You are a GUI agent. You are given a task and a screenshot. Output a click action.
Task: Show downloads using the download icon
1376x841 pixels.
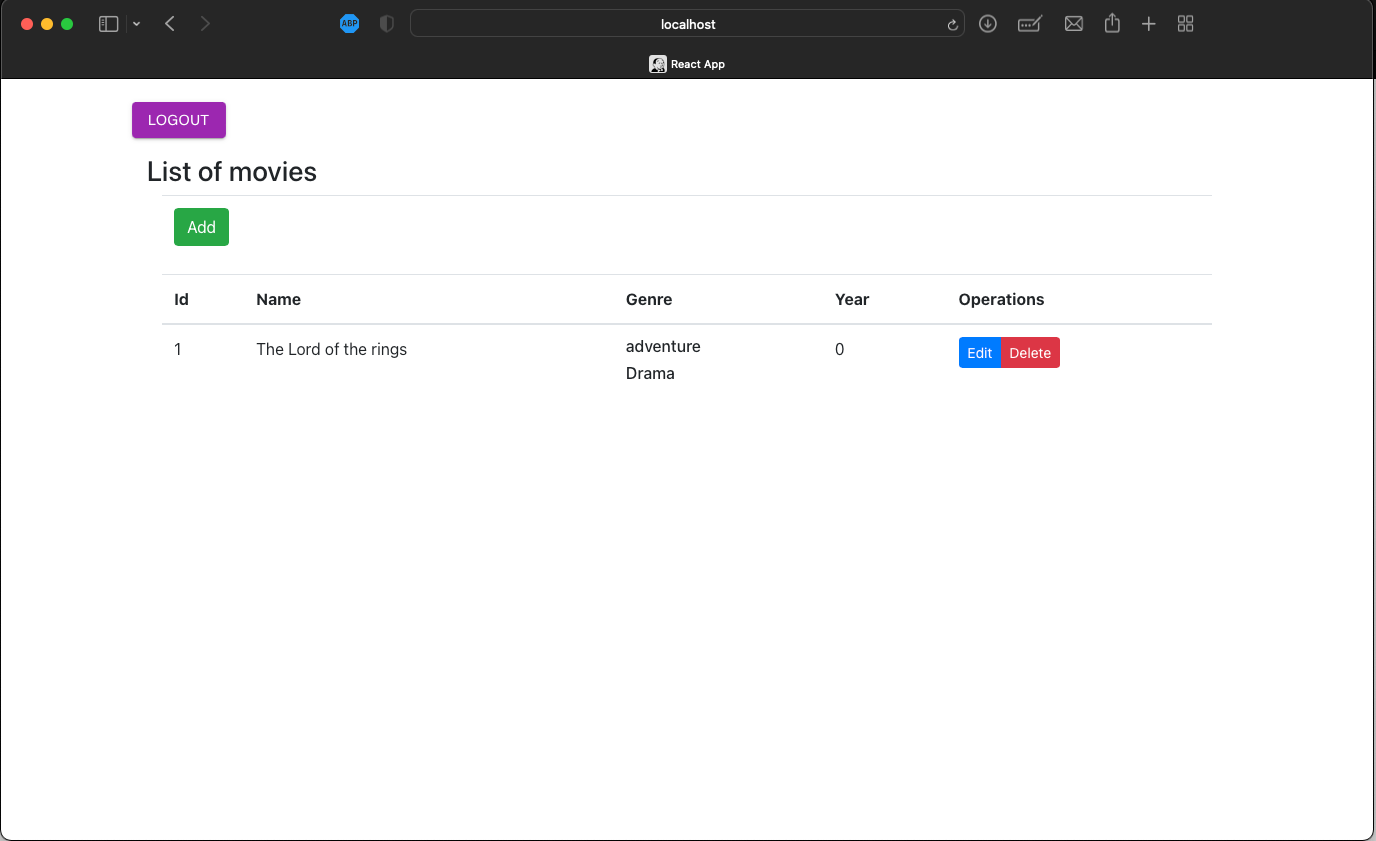point(988,24)
